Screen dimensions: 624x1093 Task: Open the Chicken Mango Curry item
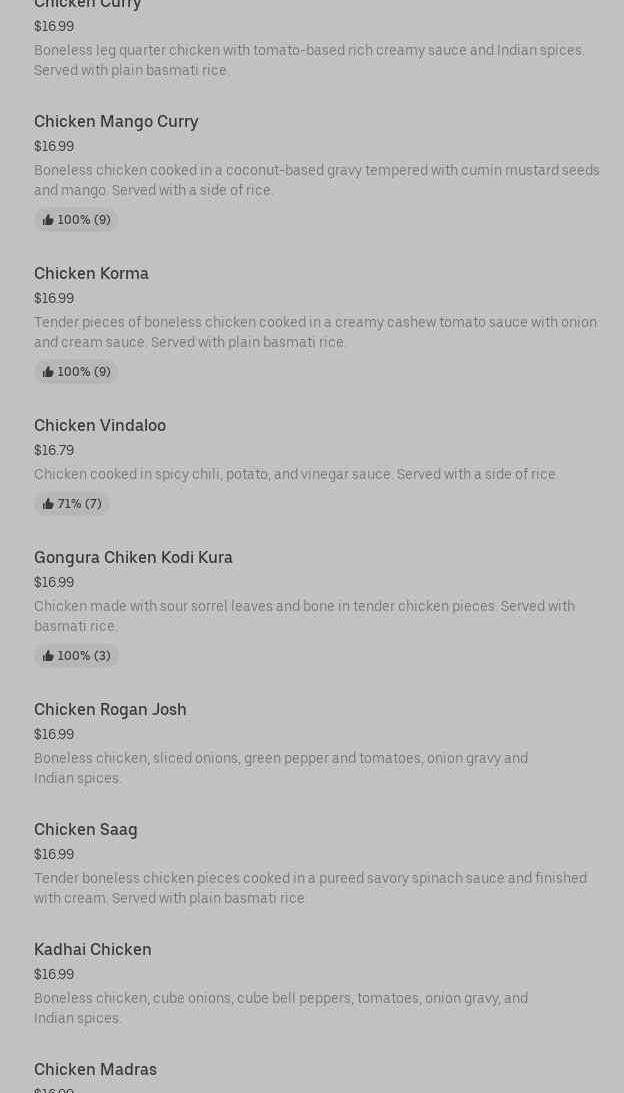point(116,122)
